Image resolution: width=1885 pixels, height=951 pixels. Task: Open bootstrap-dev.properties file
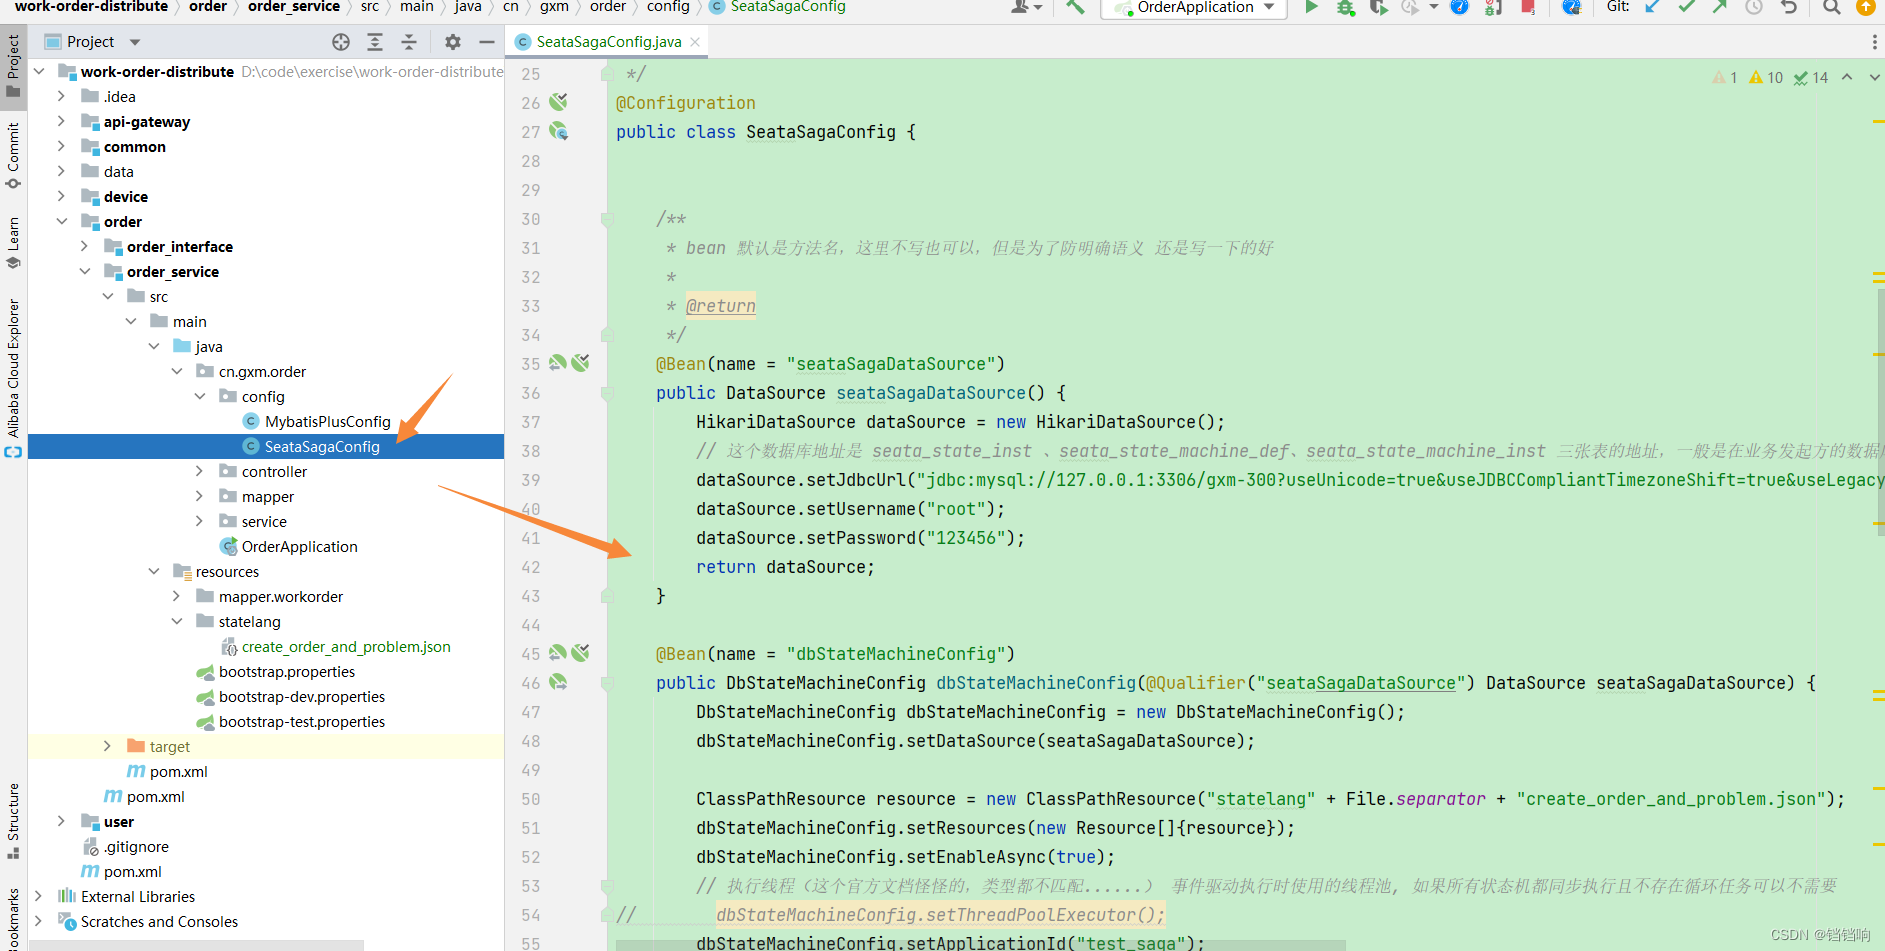302,696
